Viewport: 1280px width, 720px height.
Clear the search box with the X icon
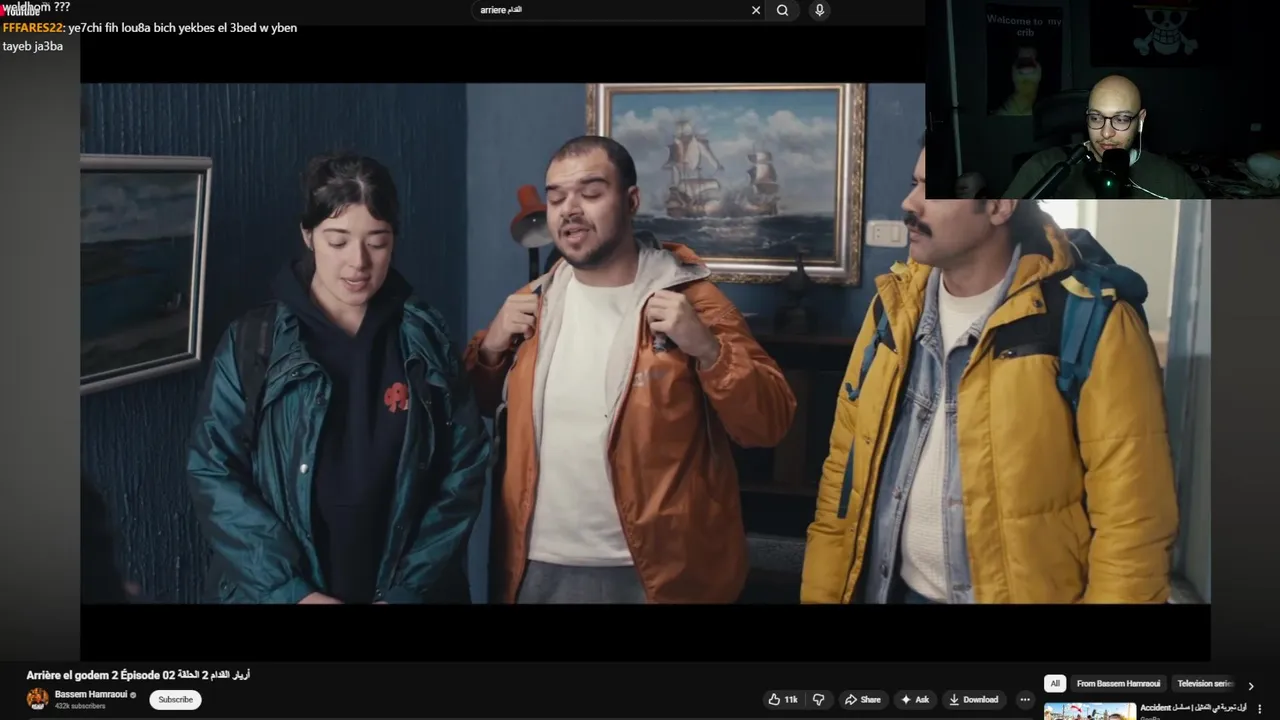point(756,10)
